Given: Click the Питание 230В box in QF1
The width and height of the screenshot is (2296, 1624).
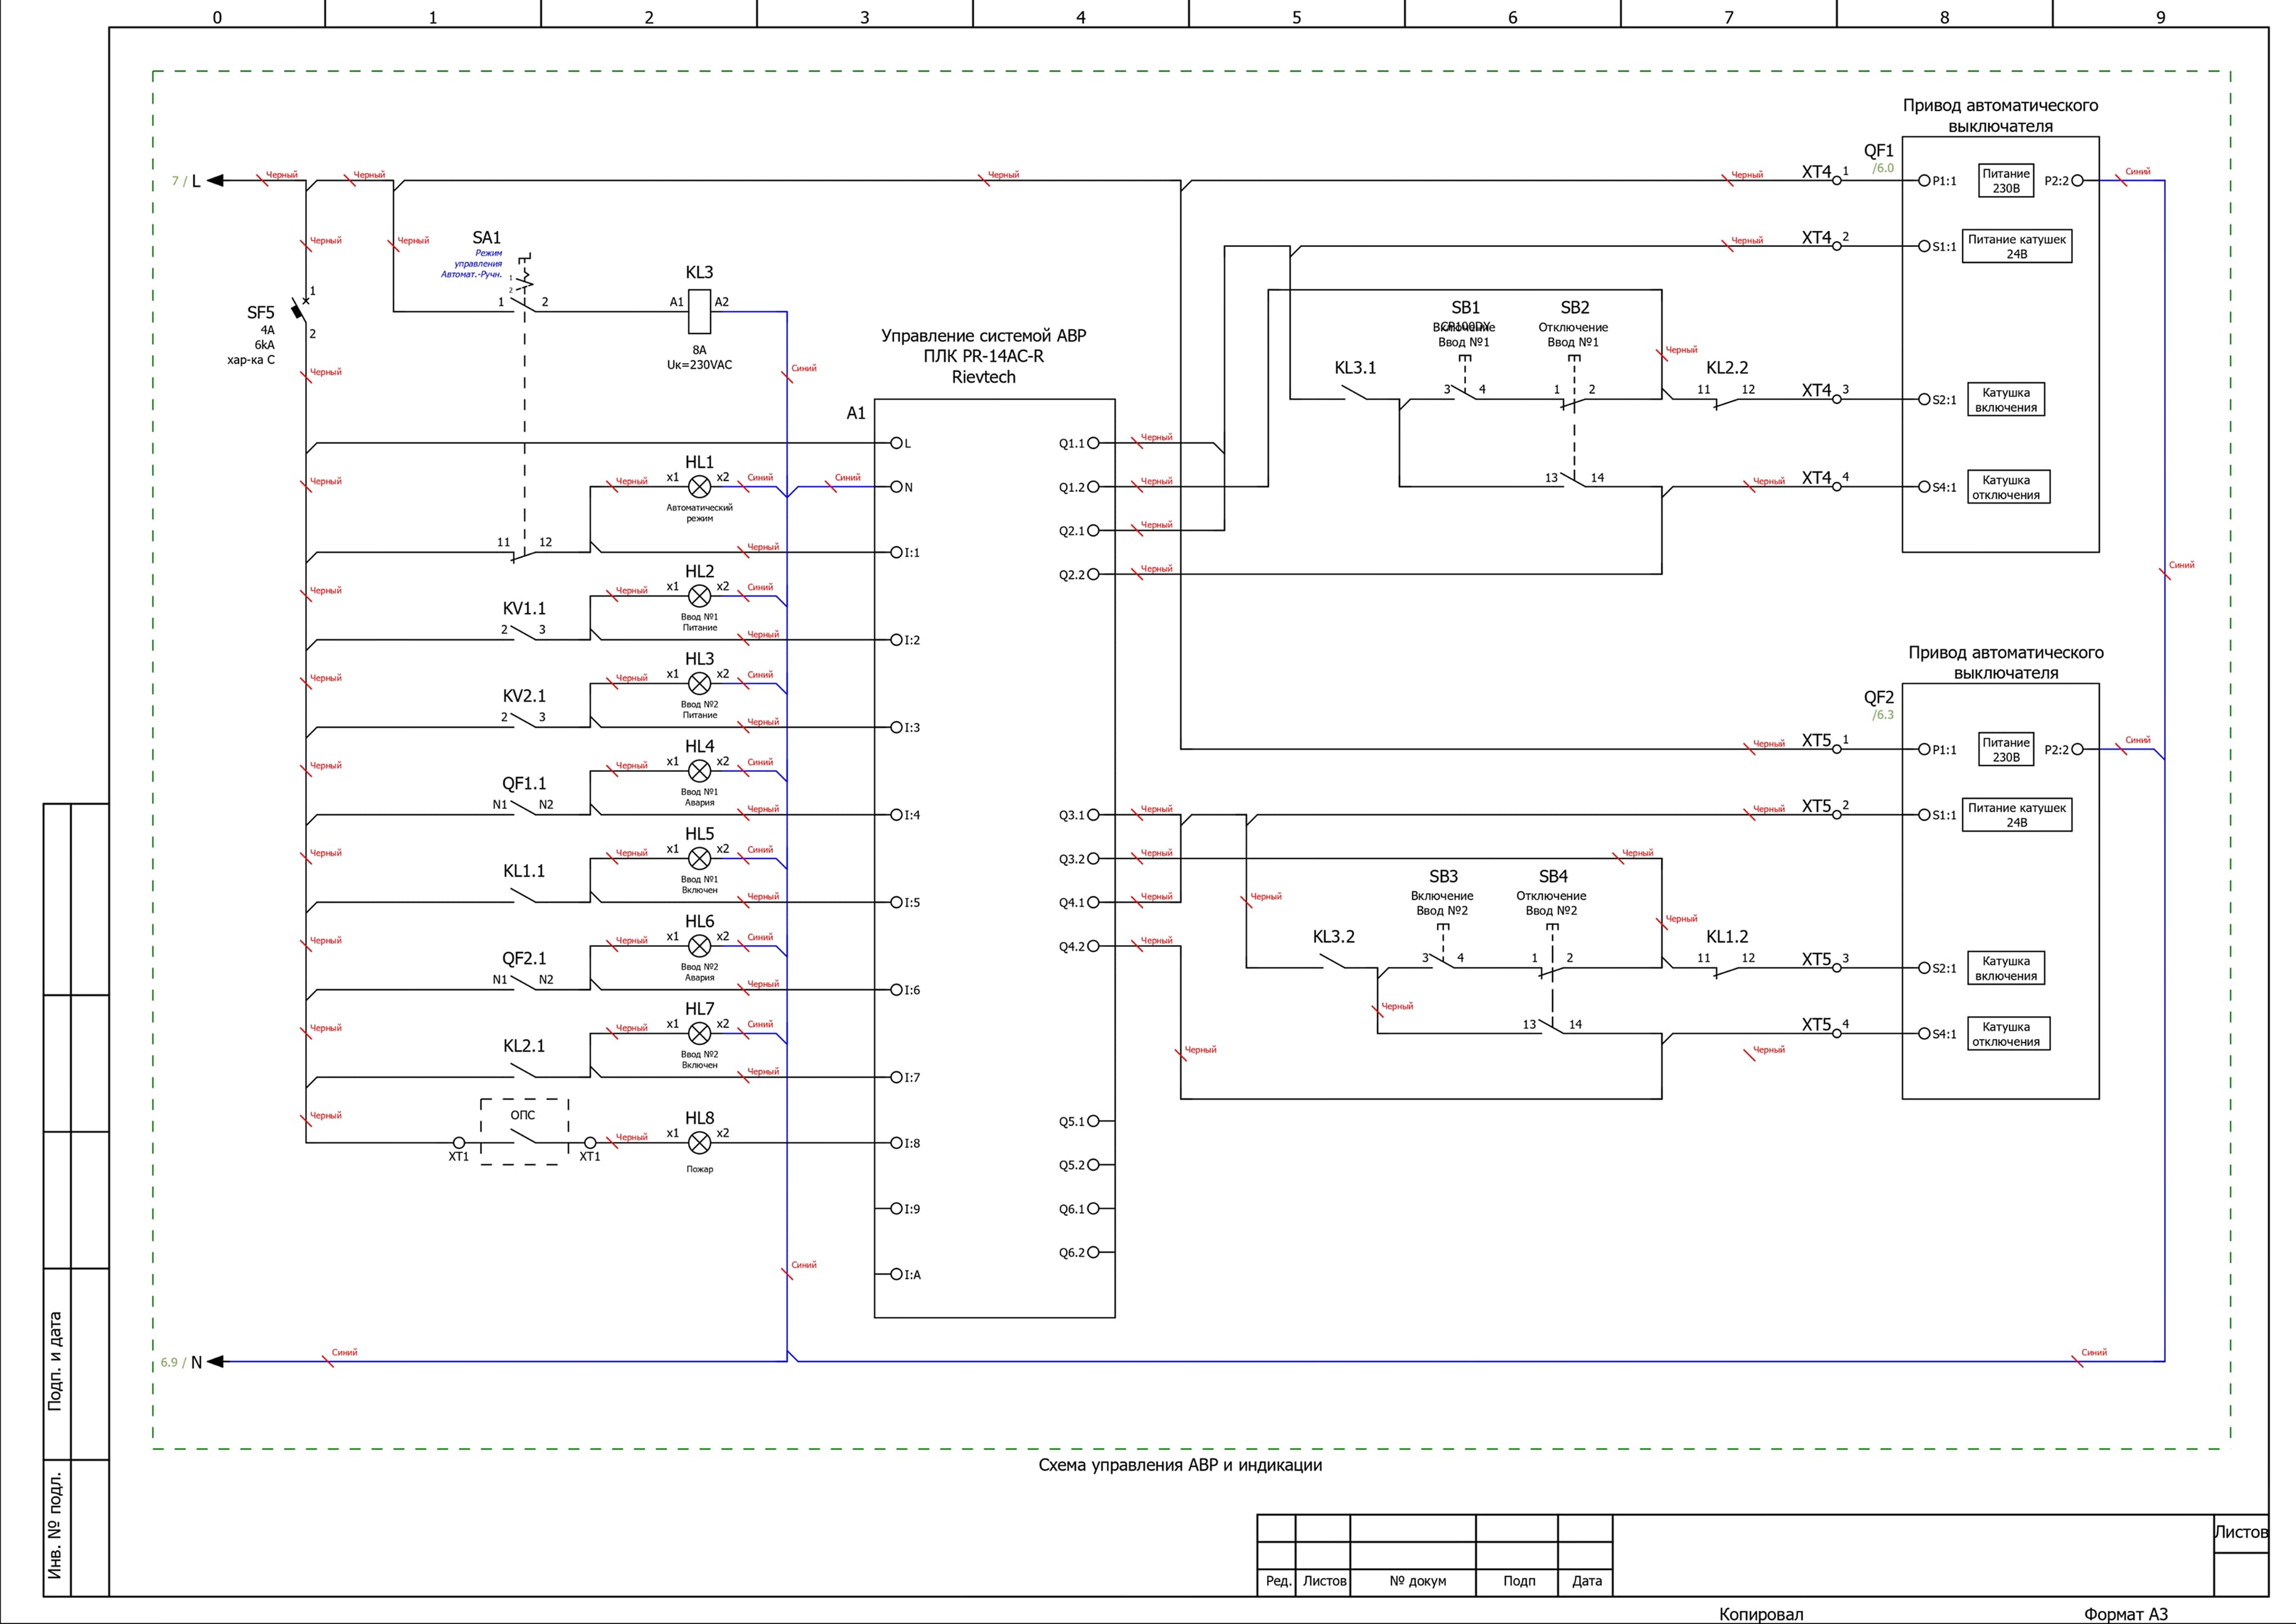Looking at the screenshot, I should pos(2005,181).
